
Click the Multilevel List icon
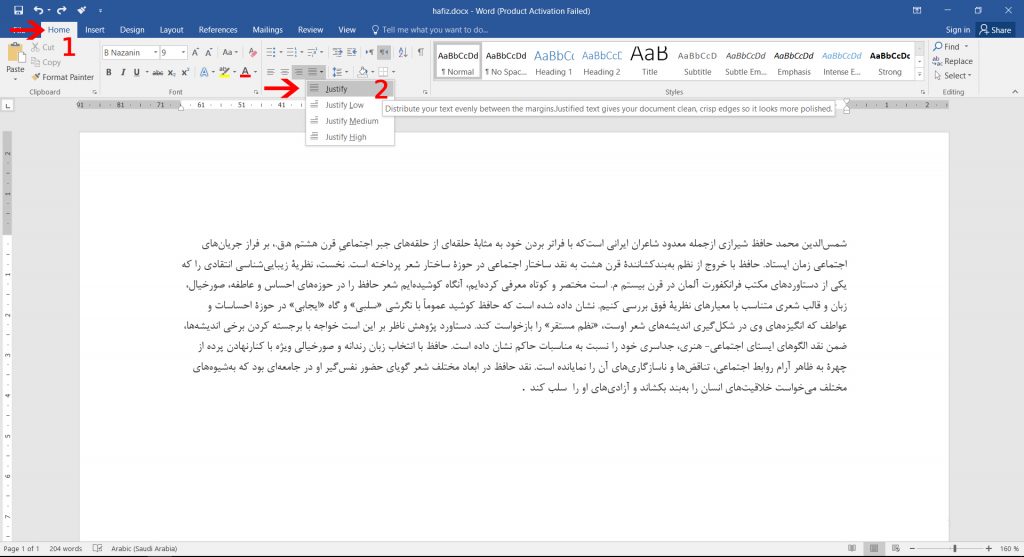click(312, 52)
